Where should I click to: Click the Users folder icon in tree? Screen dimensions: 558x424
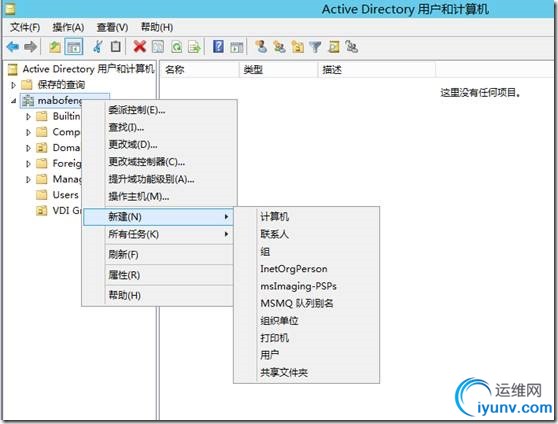click(x=42, y=195)
